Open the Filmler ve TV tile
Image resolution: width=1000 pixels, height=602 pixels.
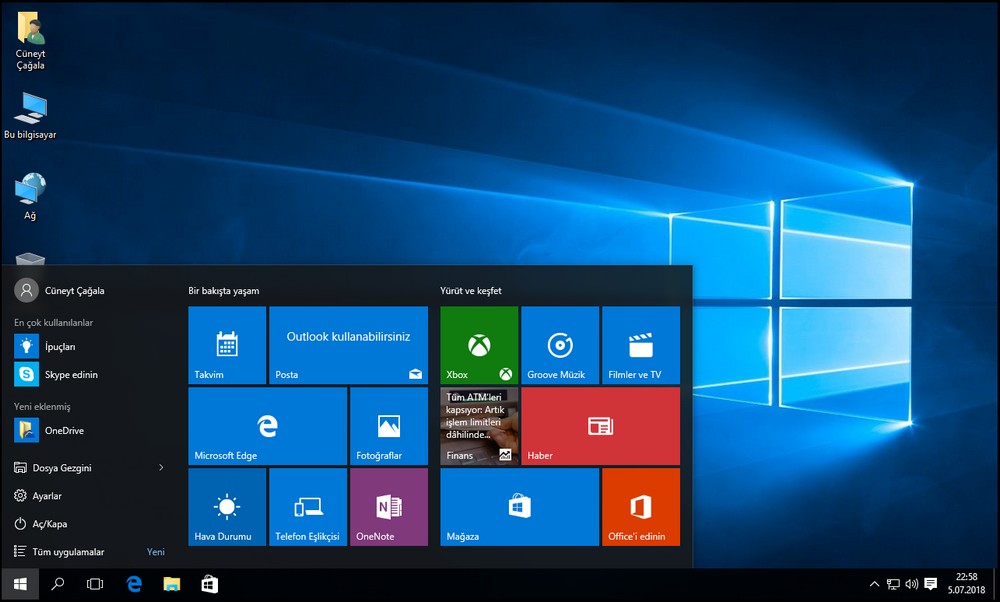[x=641, y=345]
